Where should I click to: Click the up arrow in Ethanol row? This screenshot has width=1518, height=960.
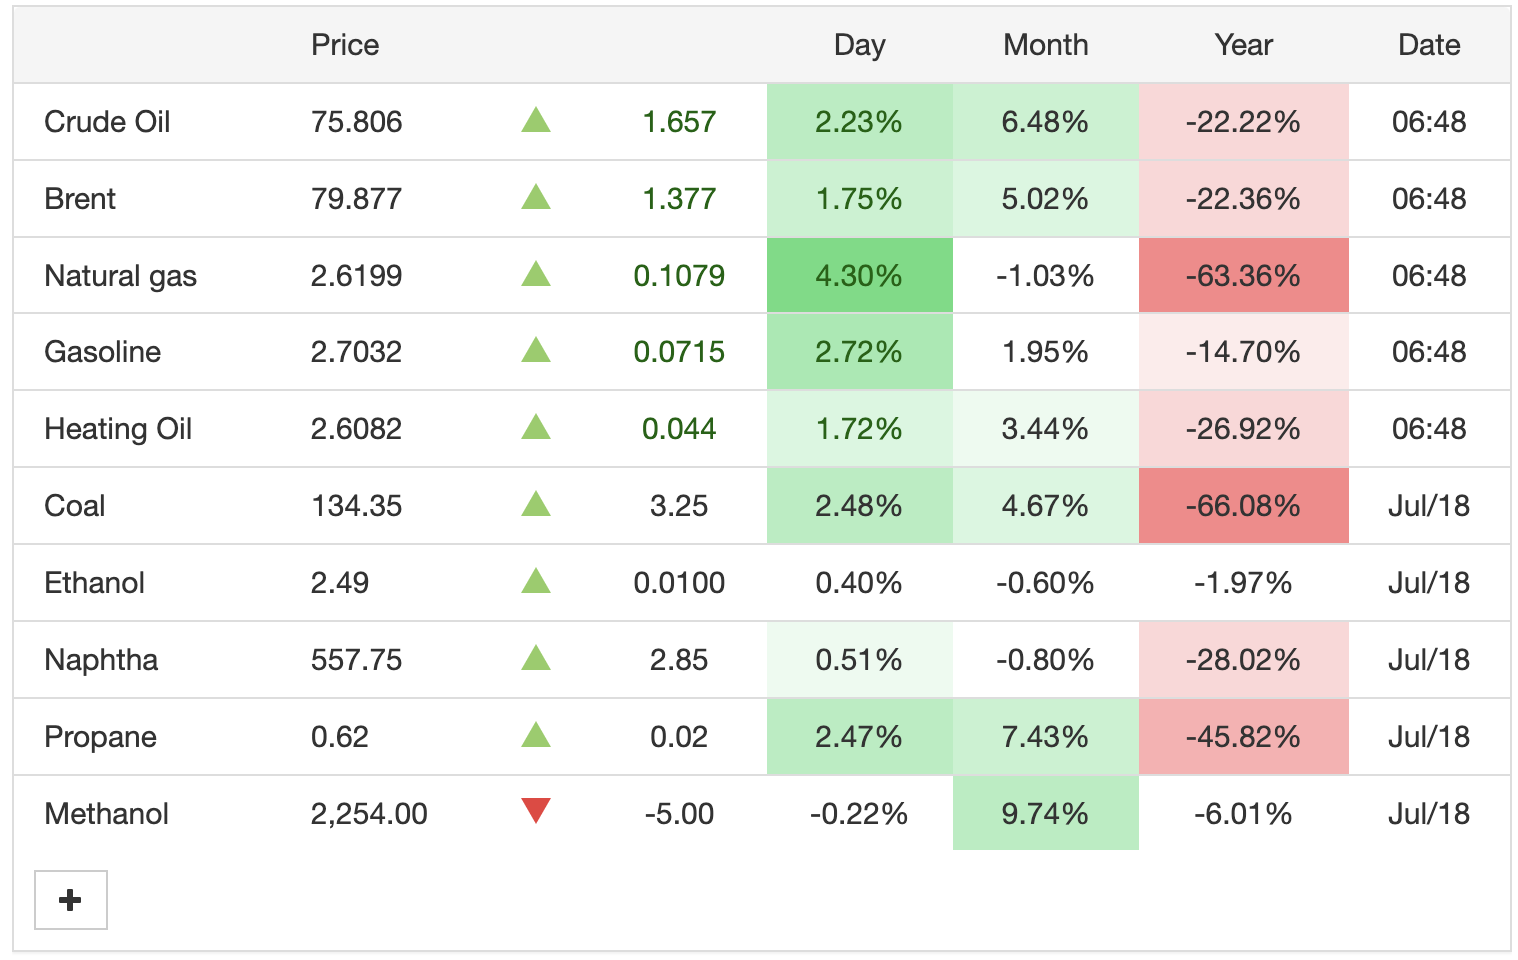tap(536, 581)
